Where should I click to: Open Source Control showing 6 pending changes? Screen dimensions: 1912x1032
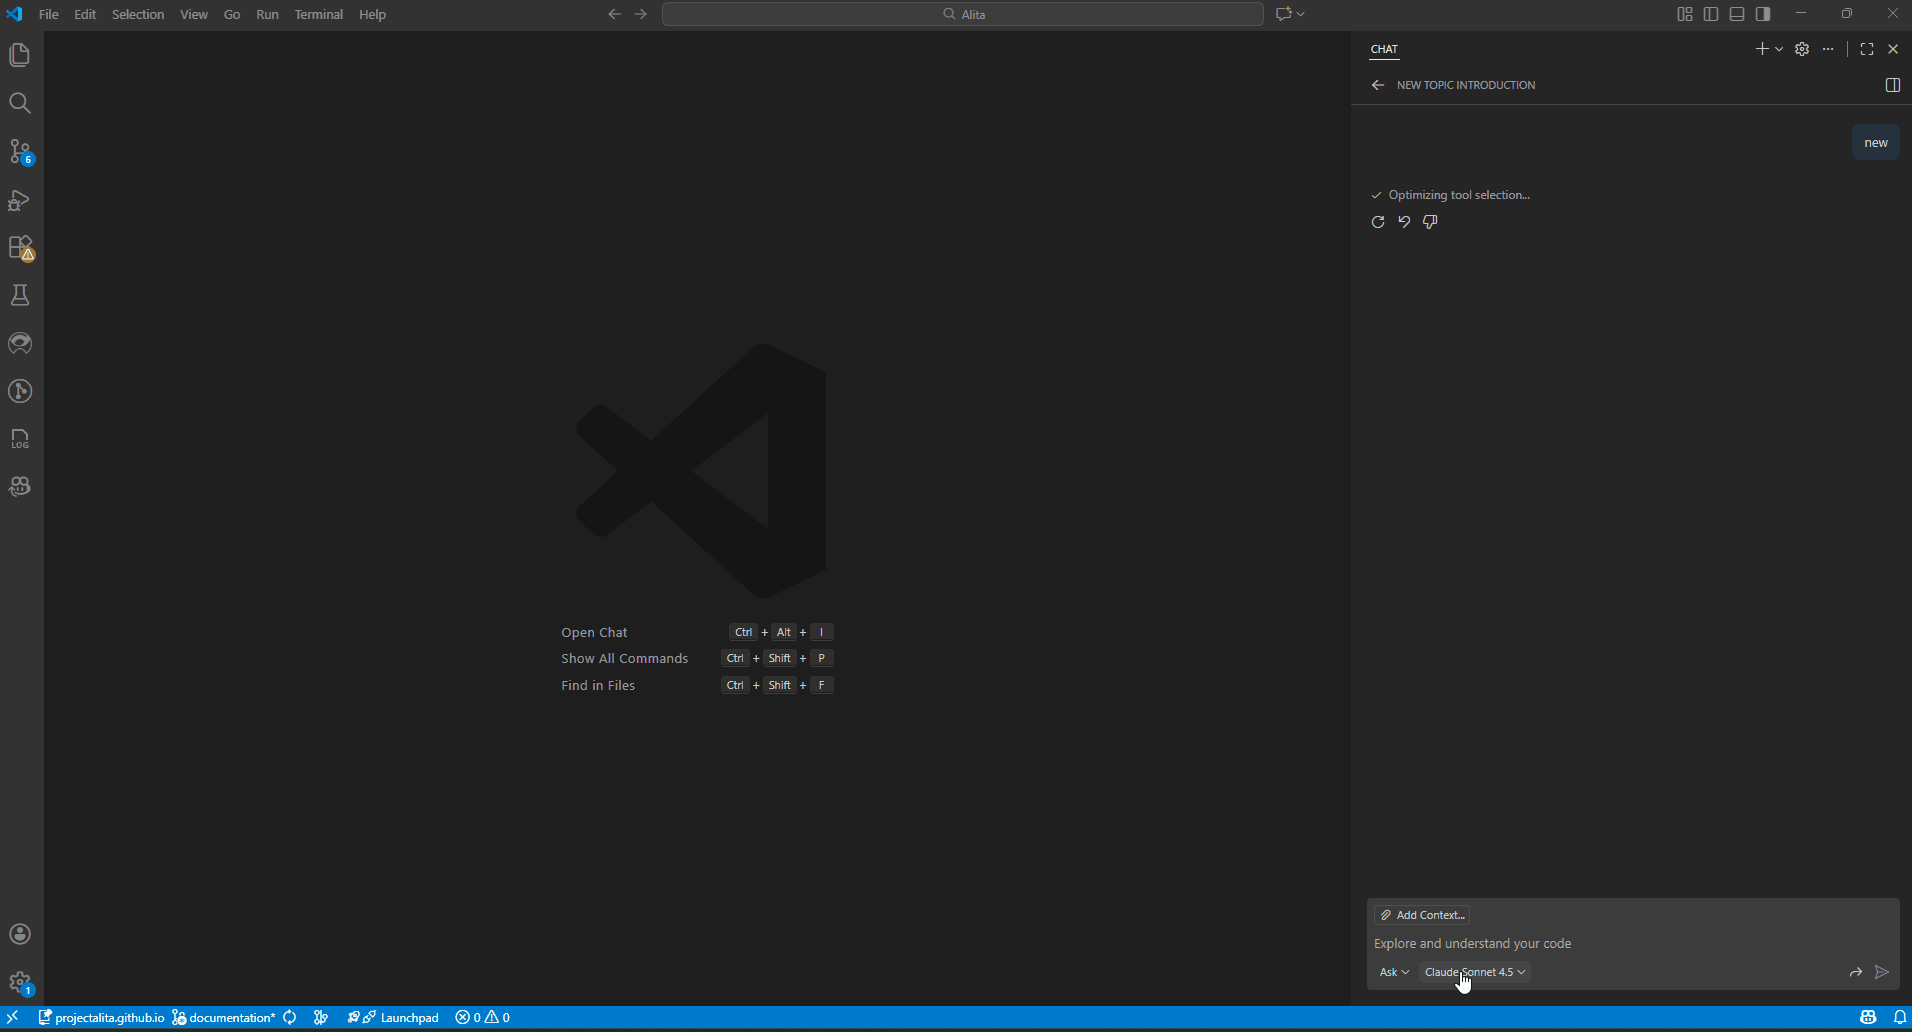tap(19, 152)
